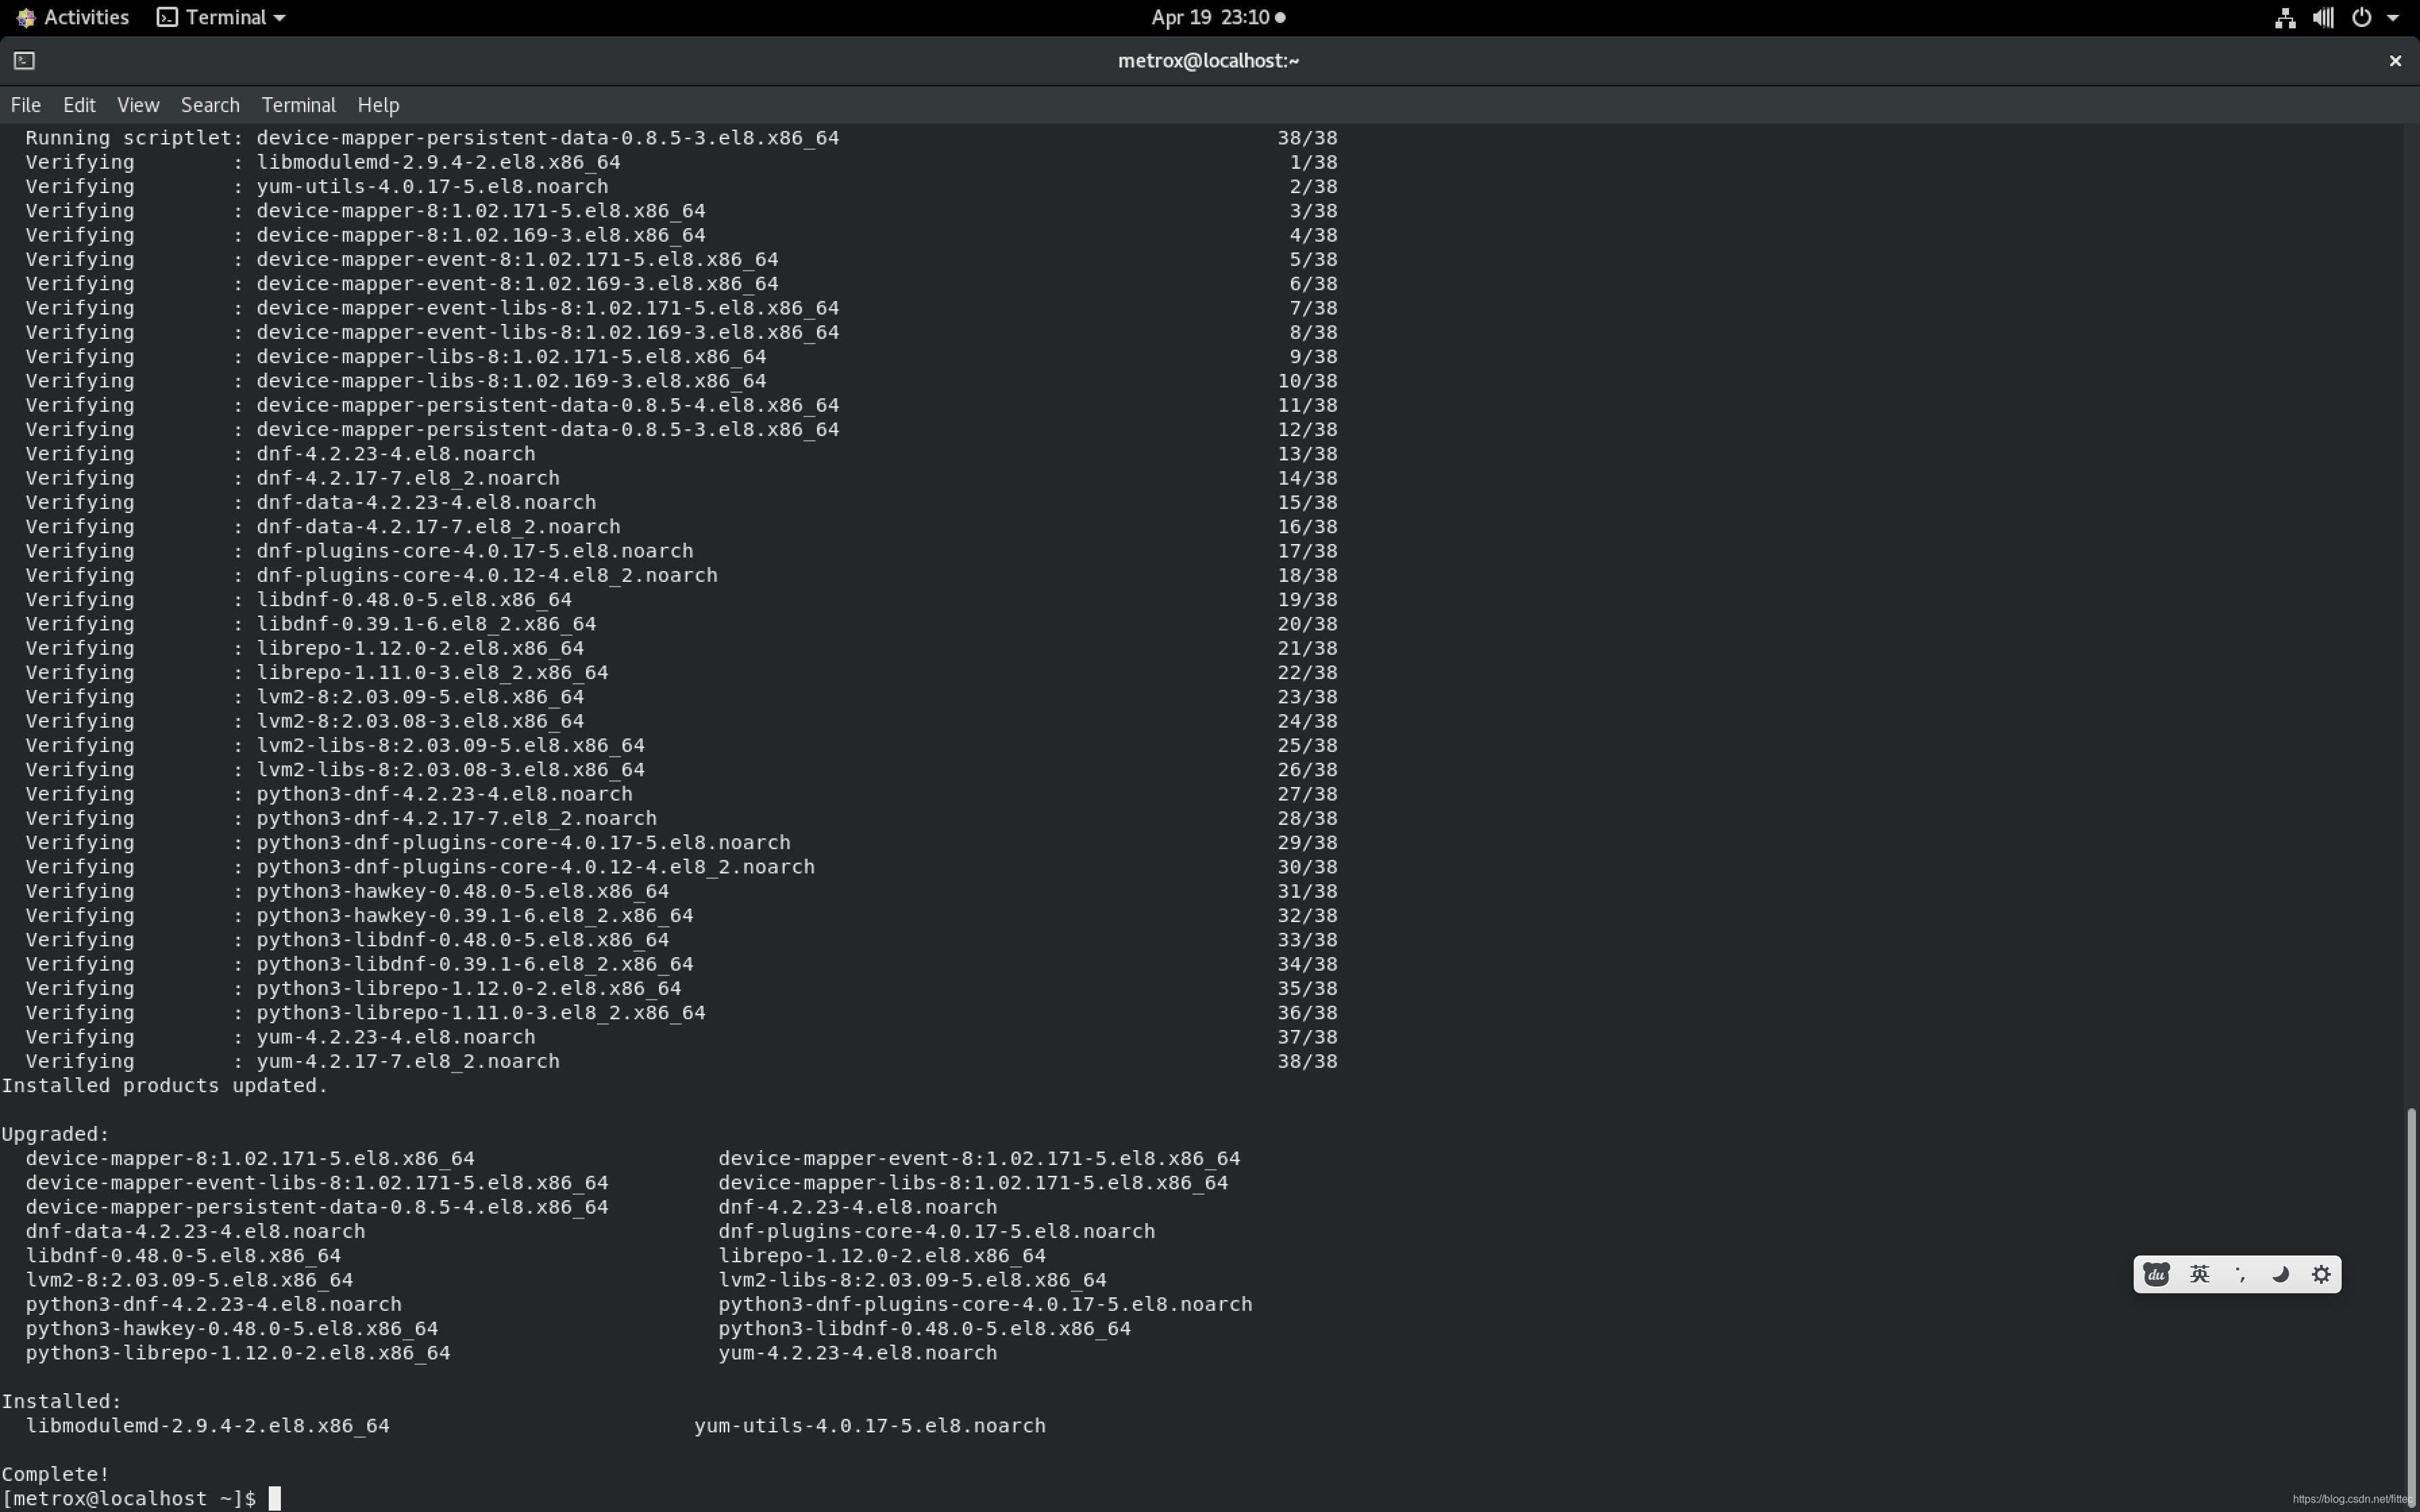Click the Verifying line numbered 1/38
The height and width of the screenshot is (1512, 2420).
(682, 161)
